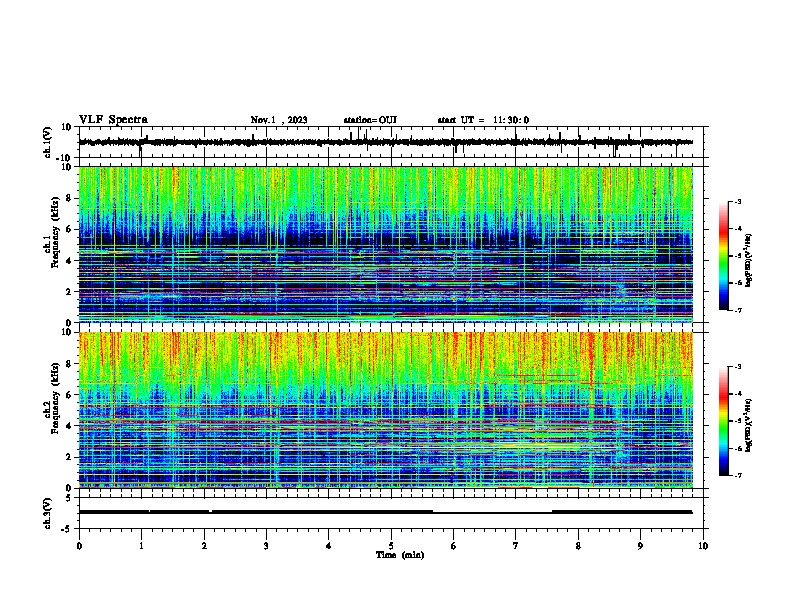Click the ch.1 color bar log(PSD) label
The width and height of the screenshot is (792, 612).
click(x=748, y=260)
